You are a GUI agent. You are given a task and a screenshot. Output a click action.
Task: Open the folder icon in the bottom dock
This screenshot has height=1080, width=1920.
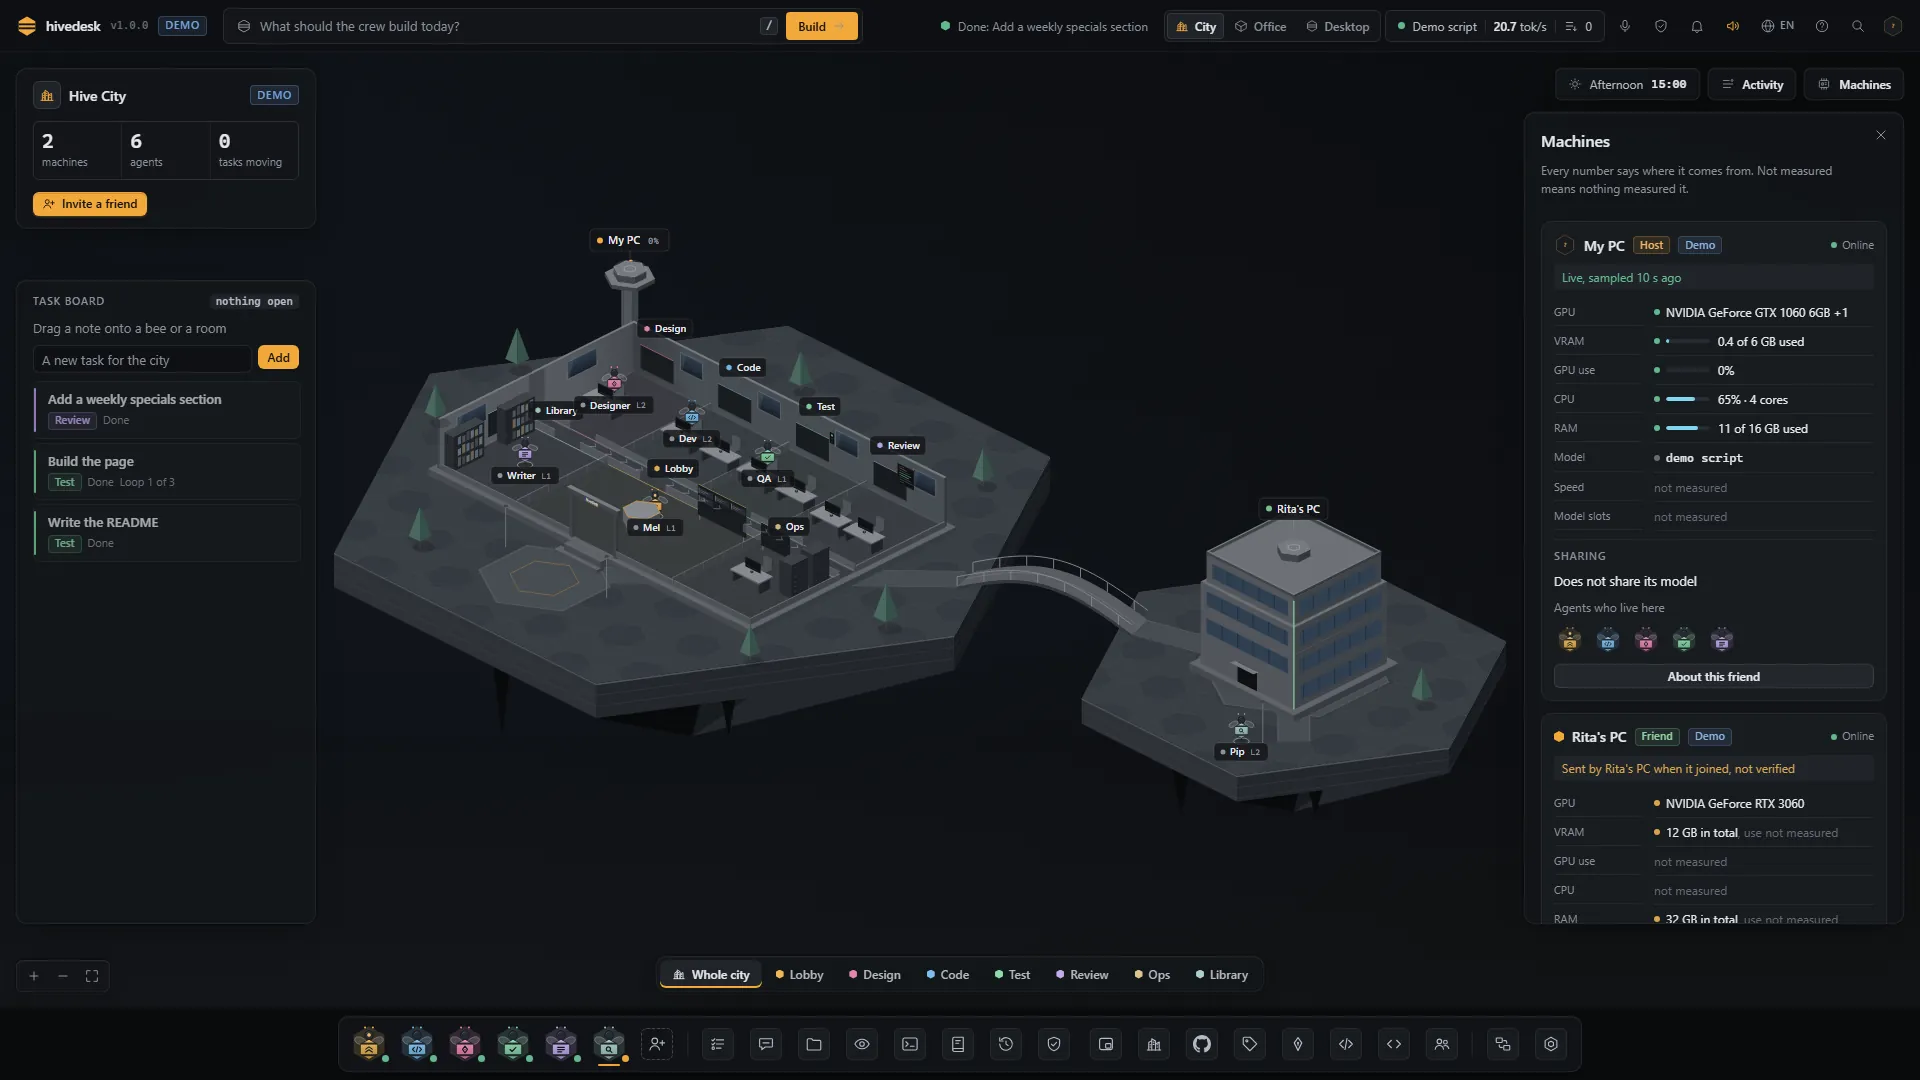[x=814, y=1044]
